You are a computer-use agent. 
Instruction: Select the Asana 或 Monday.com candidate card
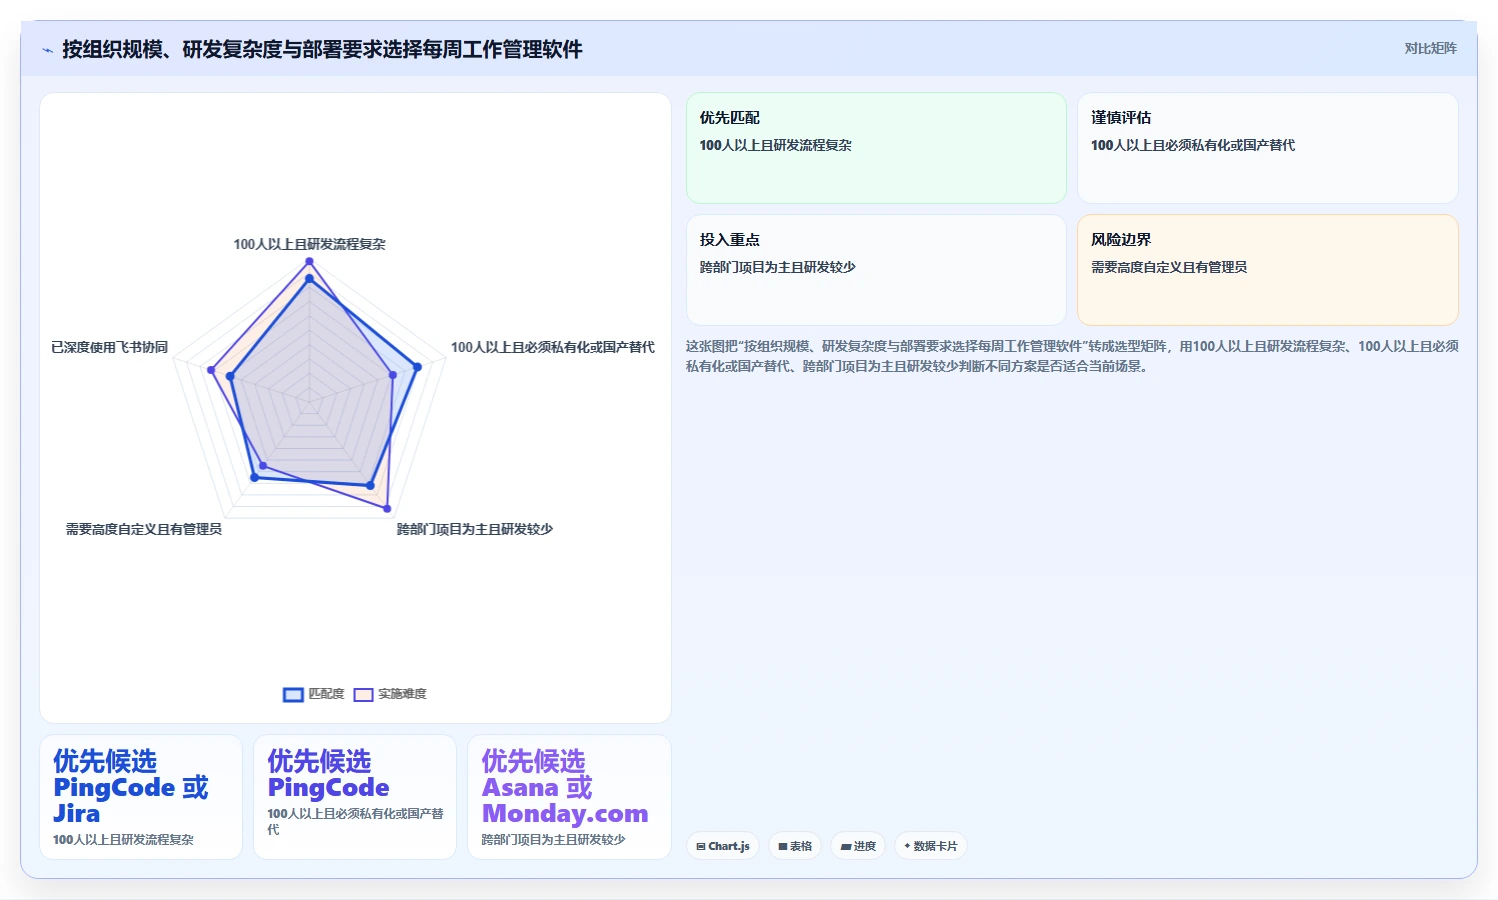pos(569,797)
